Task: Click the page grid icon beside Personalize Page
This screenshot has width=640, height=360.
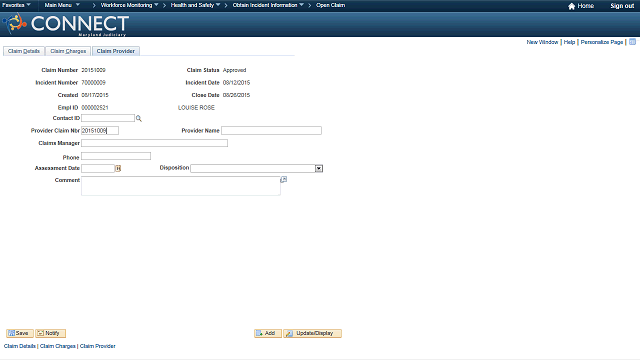Action: [x=632, y=42]
